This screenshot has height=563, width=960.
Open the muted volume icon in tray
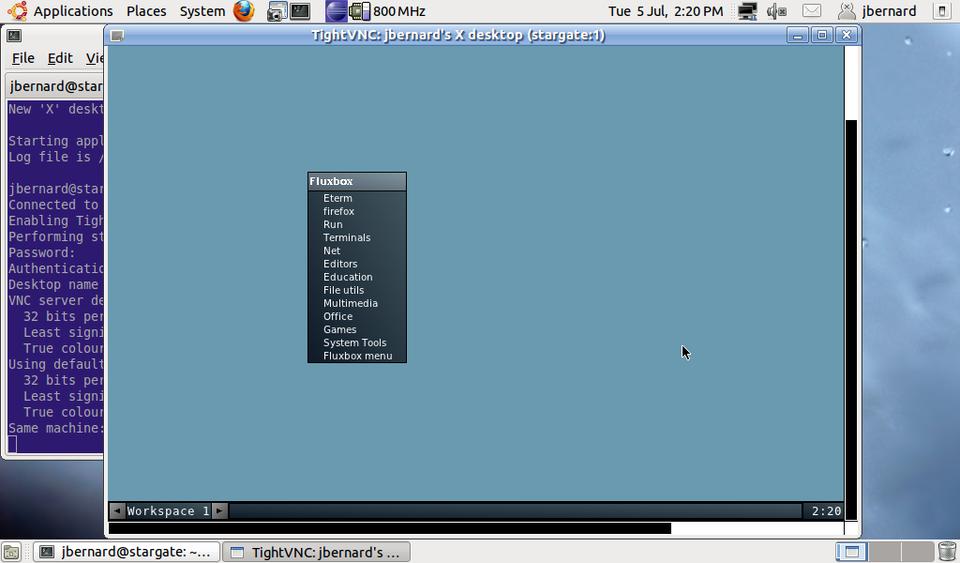[776, 11]
